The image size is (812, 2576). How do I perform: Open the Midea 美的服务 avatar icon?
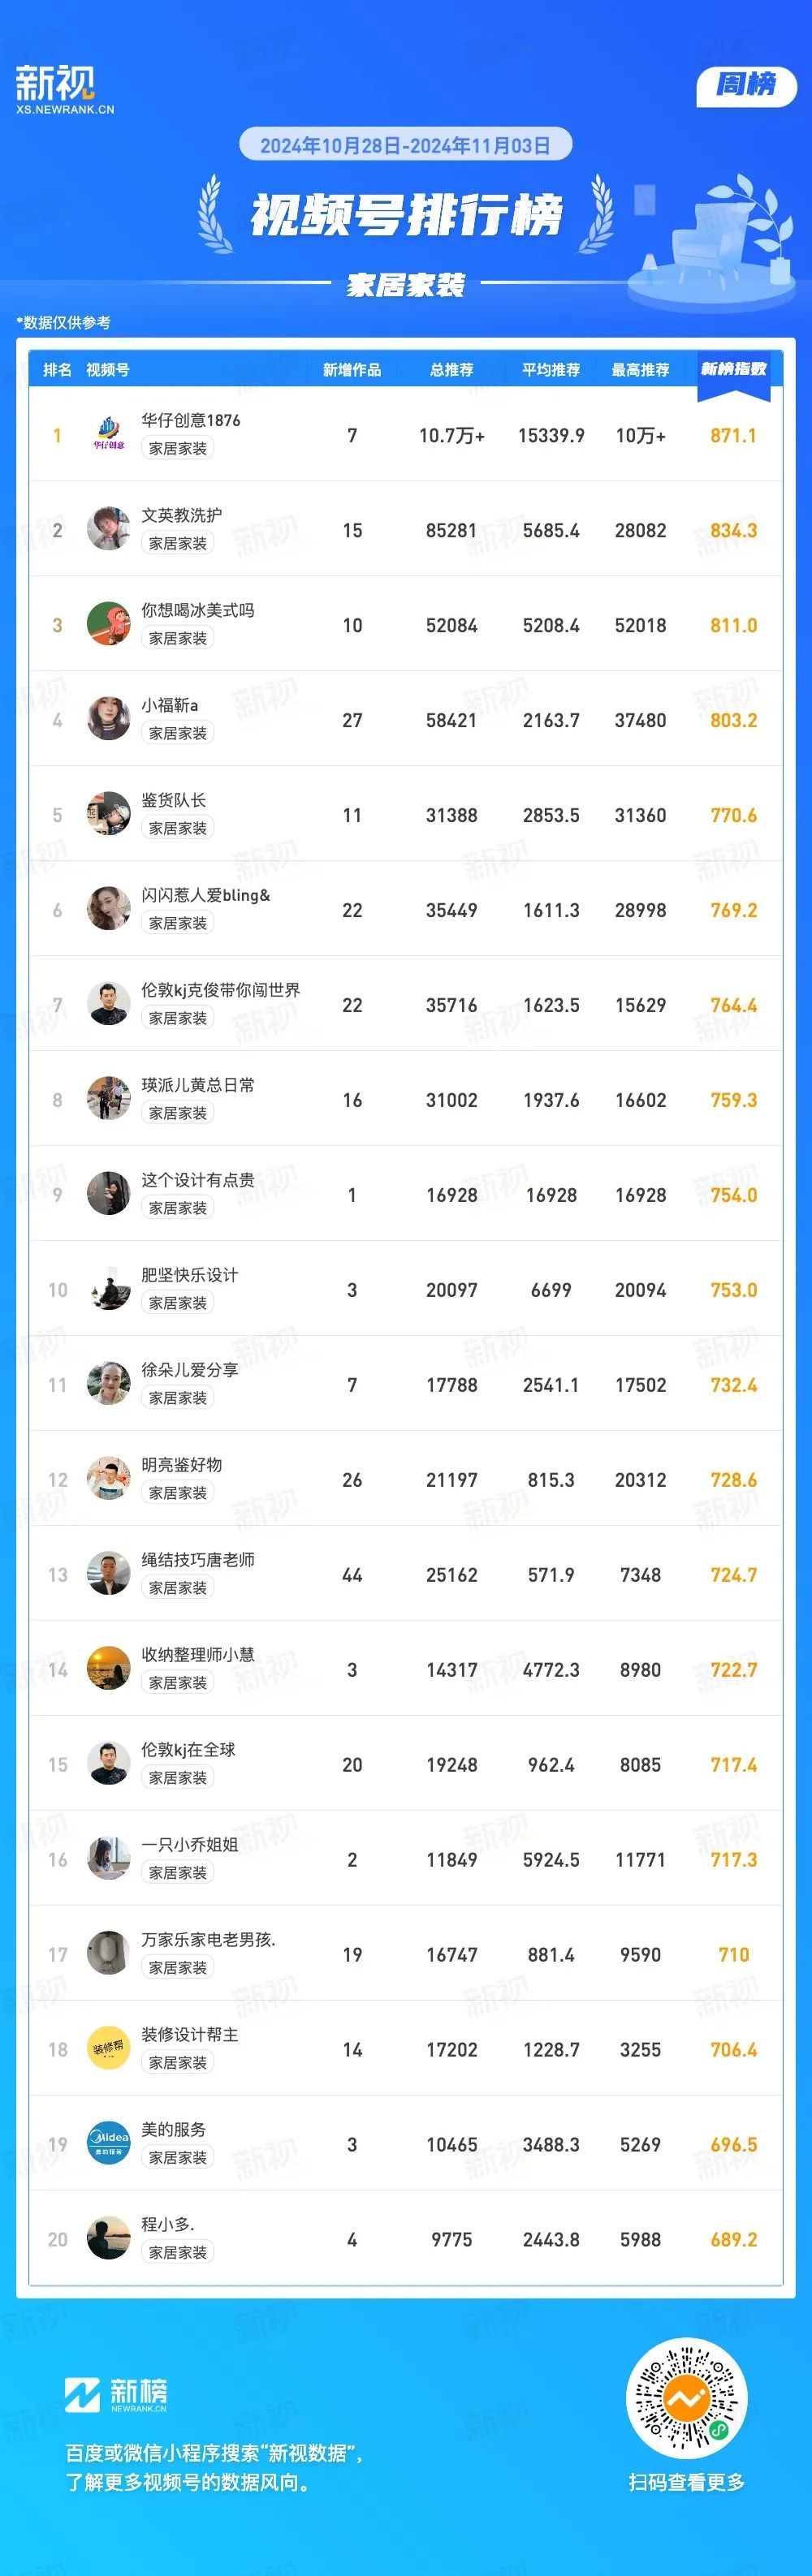[x=108, y=2143]
